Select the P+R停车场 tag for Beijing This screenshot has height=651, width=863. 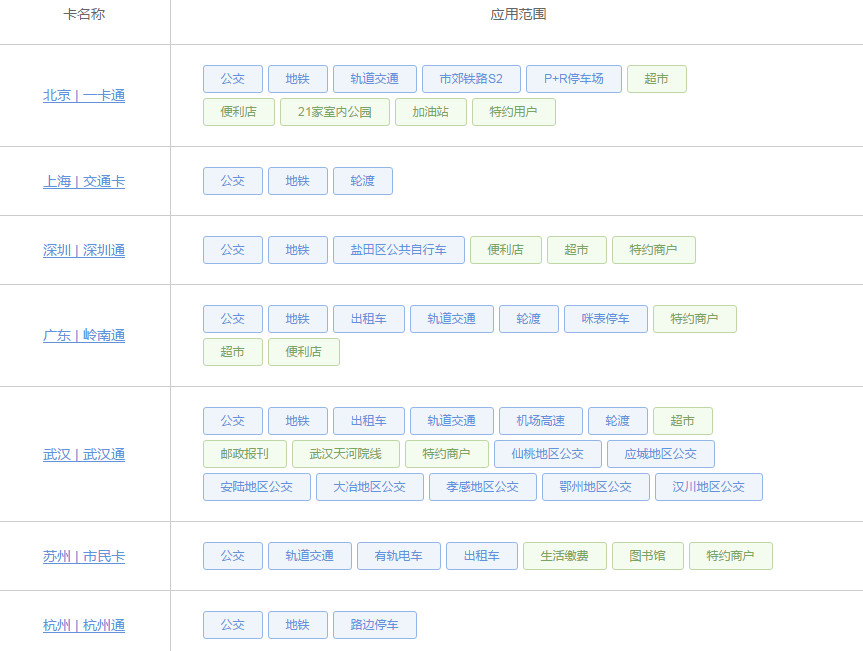[573, 79]
